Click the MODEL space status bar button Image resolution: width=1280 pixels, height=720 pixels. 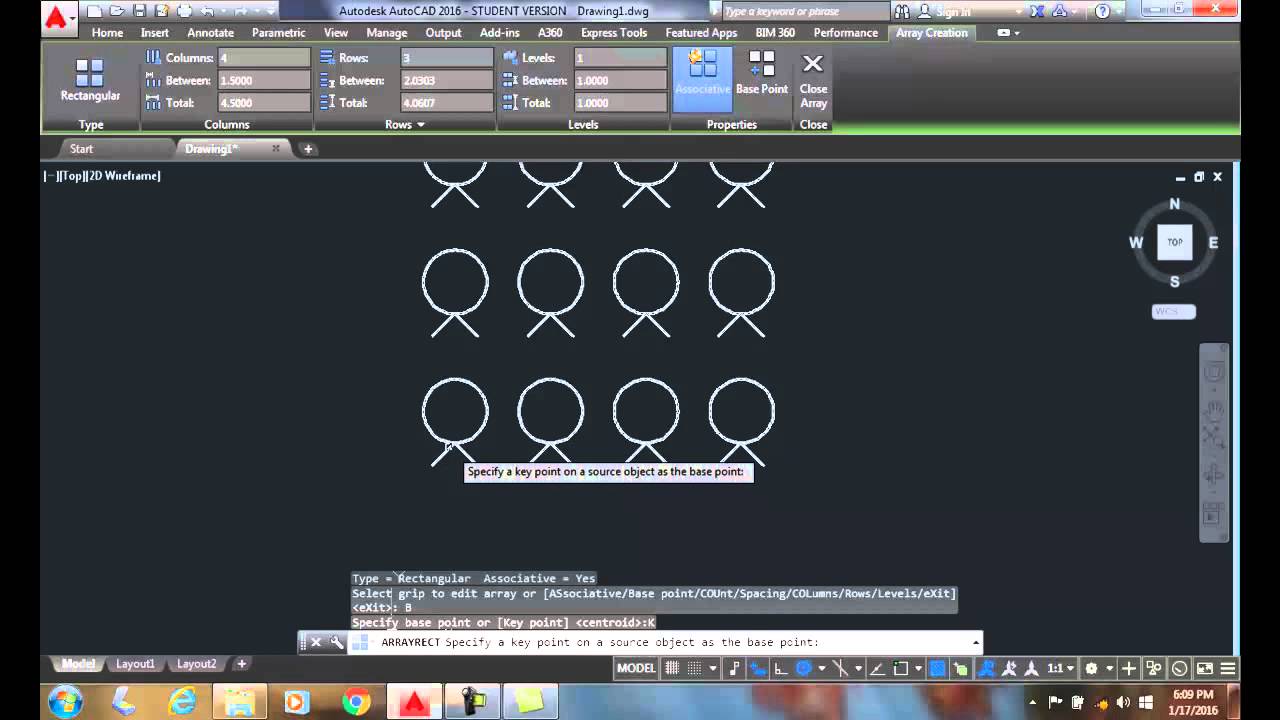pyautogui.click(x=636, y=669)
